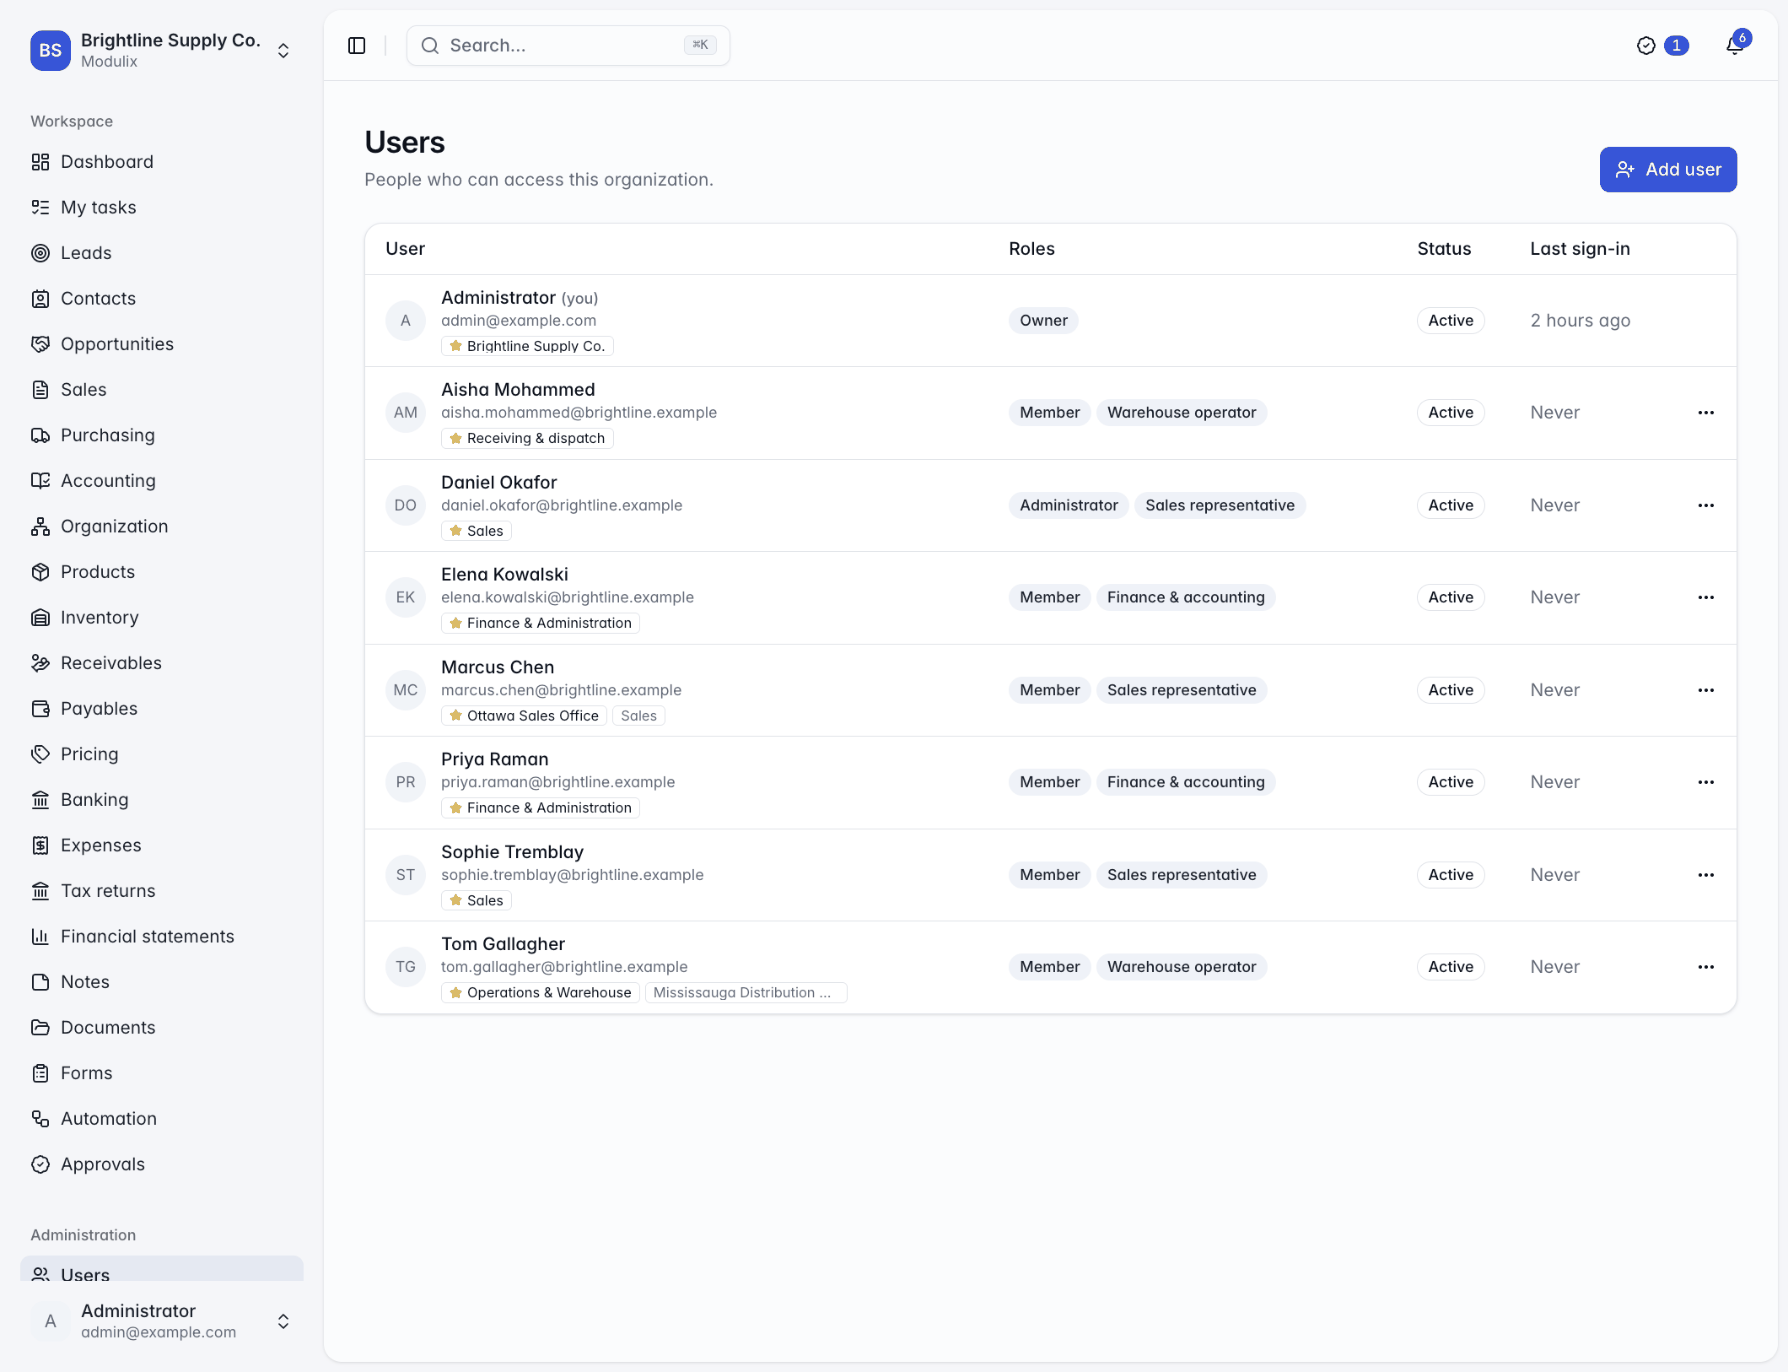This screenshot has width=1788, height=1372.
Task: Open the Inventory section
Action: (162, 617)
